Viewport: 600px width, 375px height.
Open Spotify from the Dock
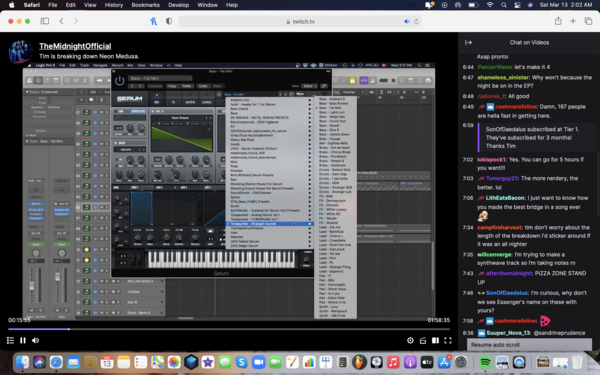(x=485, y=362)
